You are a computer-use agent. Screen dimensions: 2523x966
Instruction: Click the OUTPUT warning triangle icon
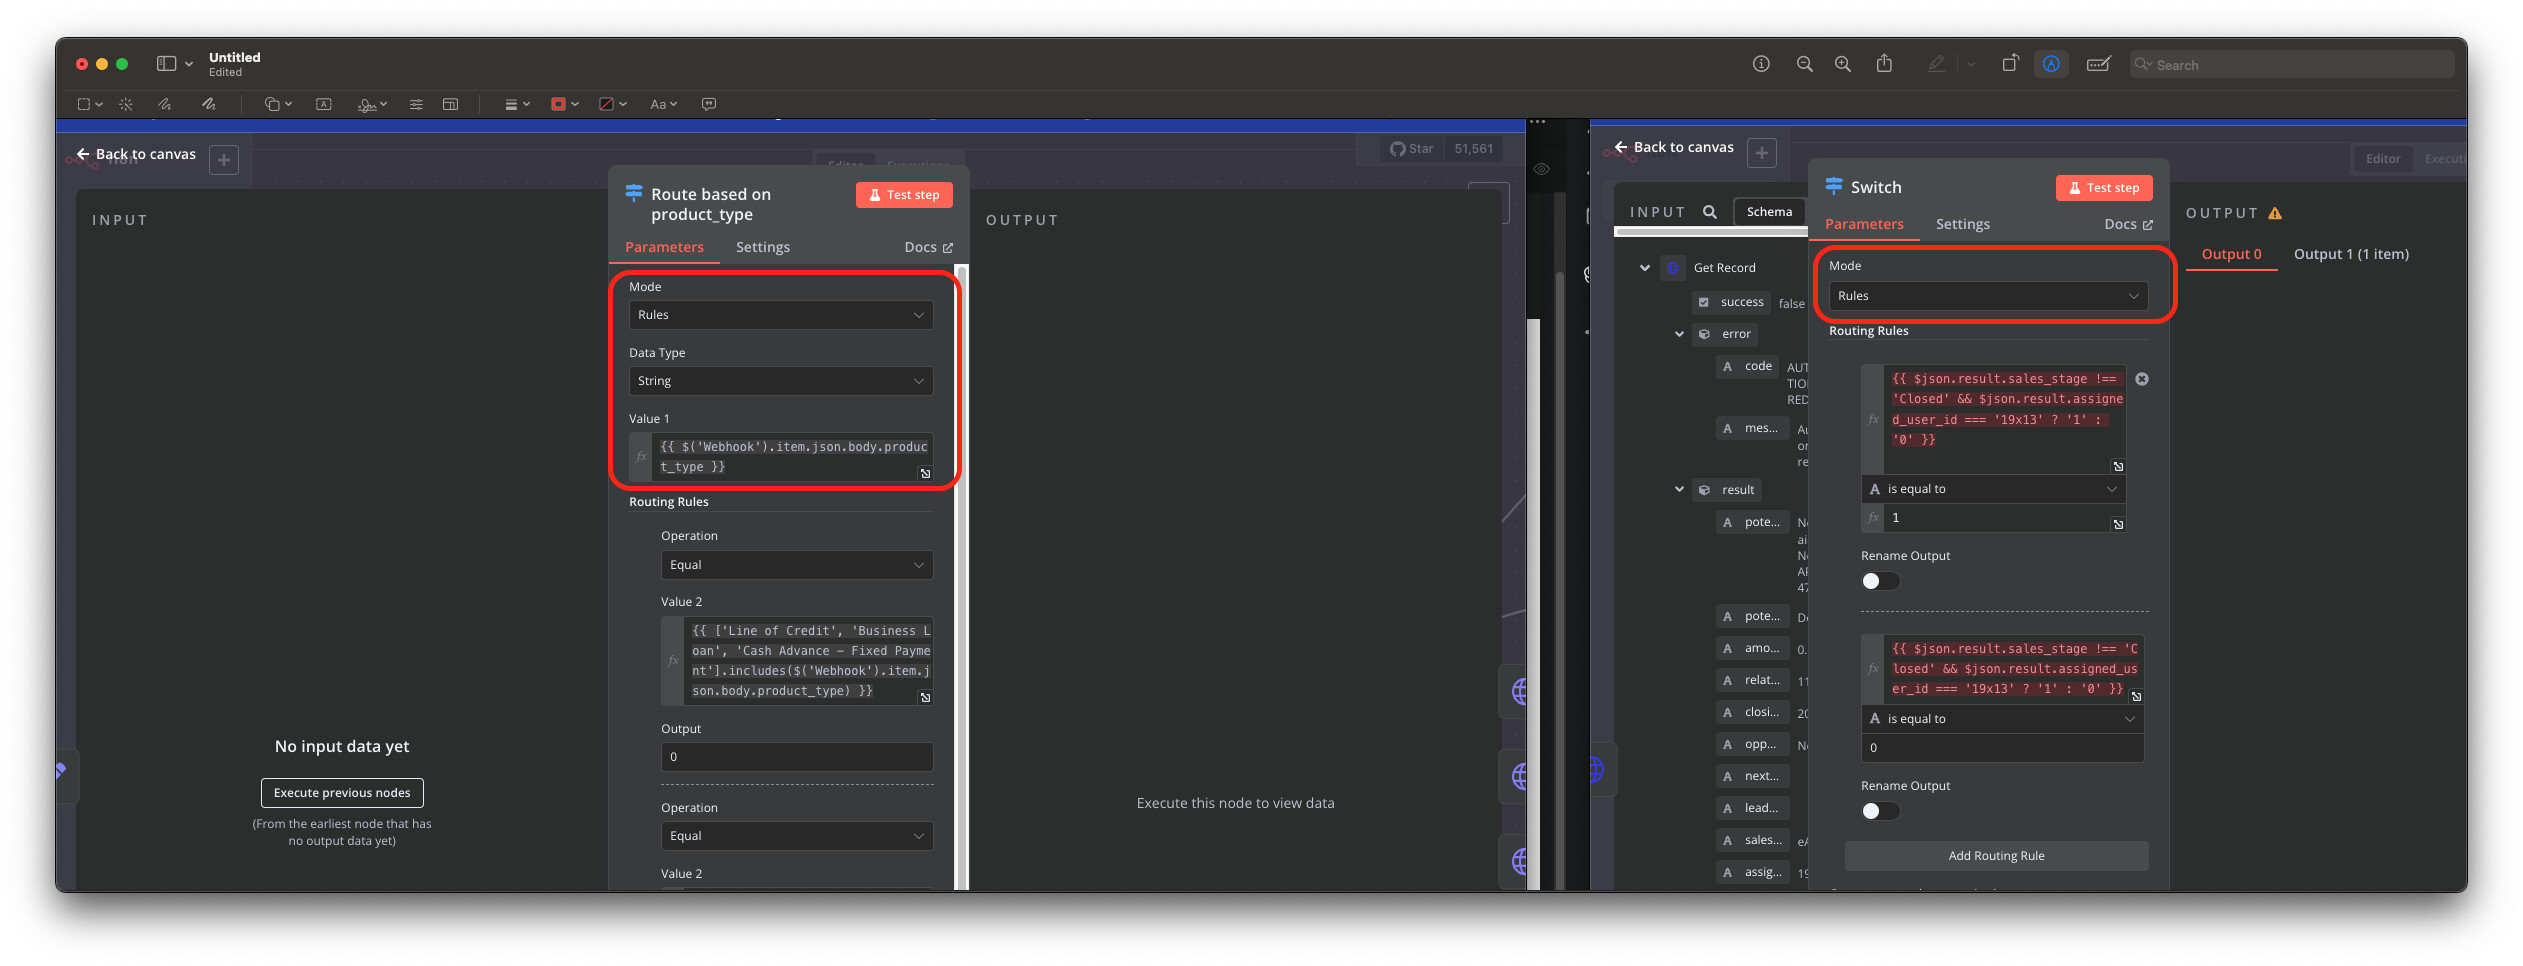tap(2275, 213)
